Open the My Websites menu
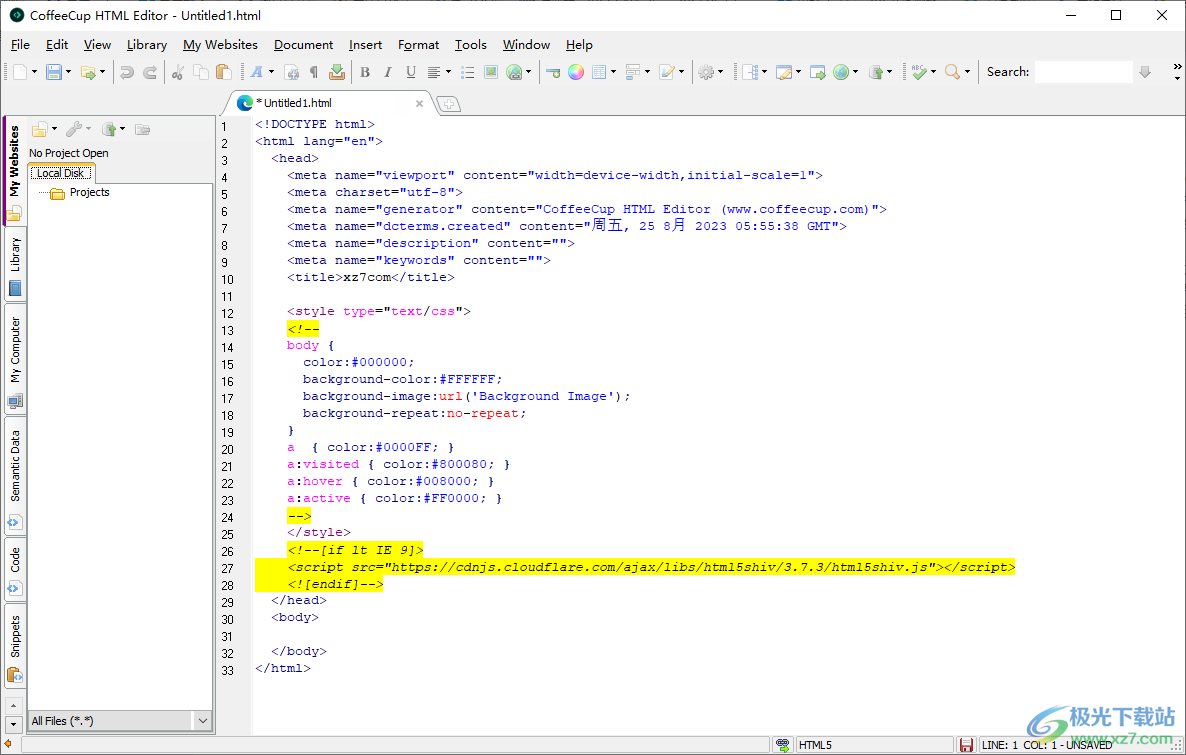The height and width of the screenshot is (755, 1186). click(x=220, y=45)
